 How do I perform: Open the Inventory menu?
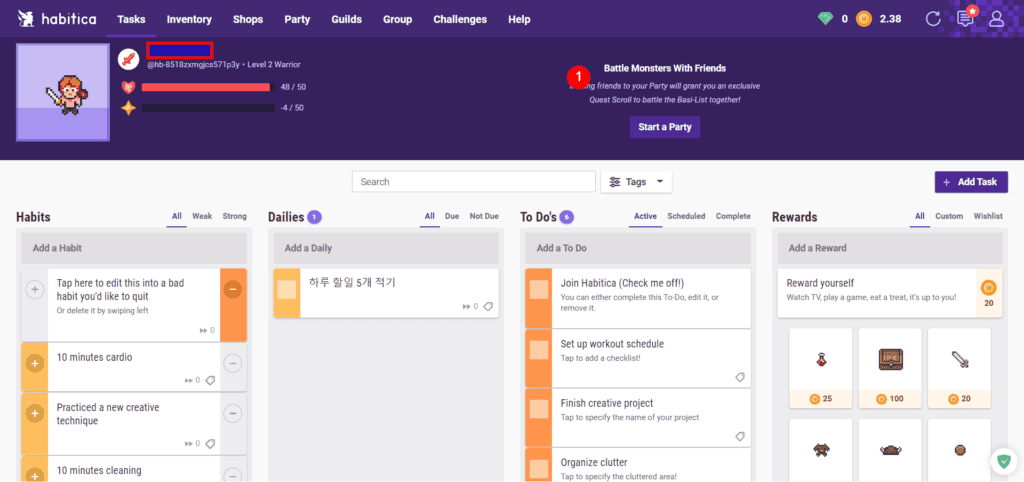click(189, 19)
